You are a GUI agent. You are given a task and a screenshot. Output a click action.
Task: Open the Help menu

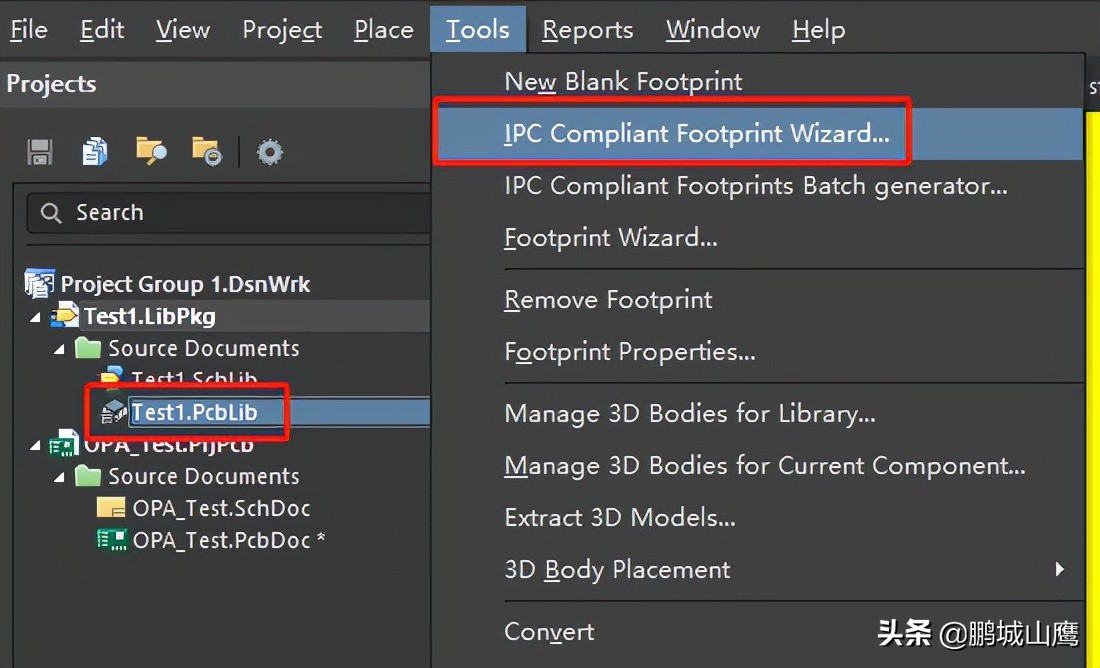[819, 29]
